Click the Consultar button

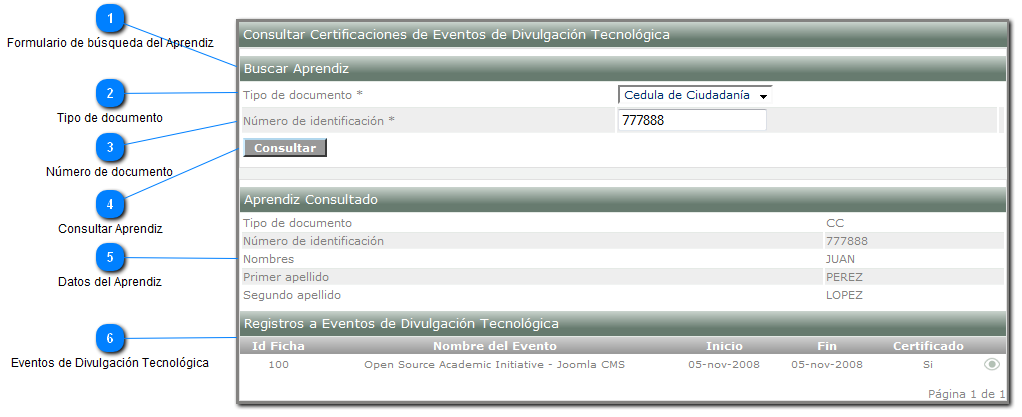[x=285, y=148]
